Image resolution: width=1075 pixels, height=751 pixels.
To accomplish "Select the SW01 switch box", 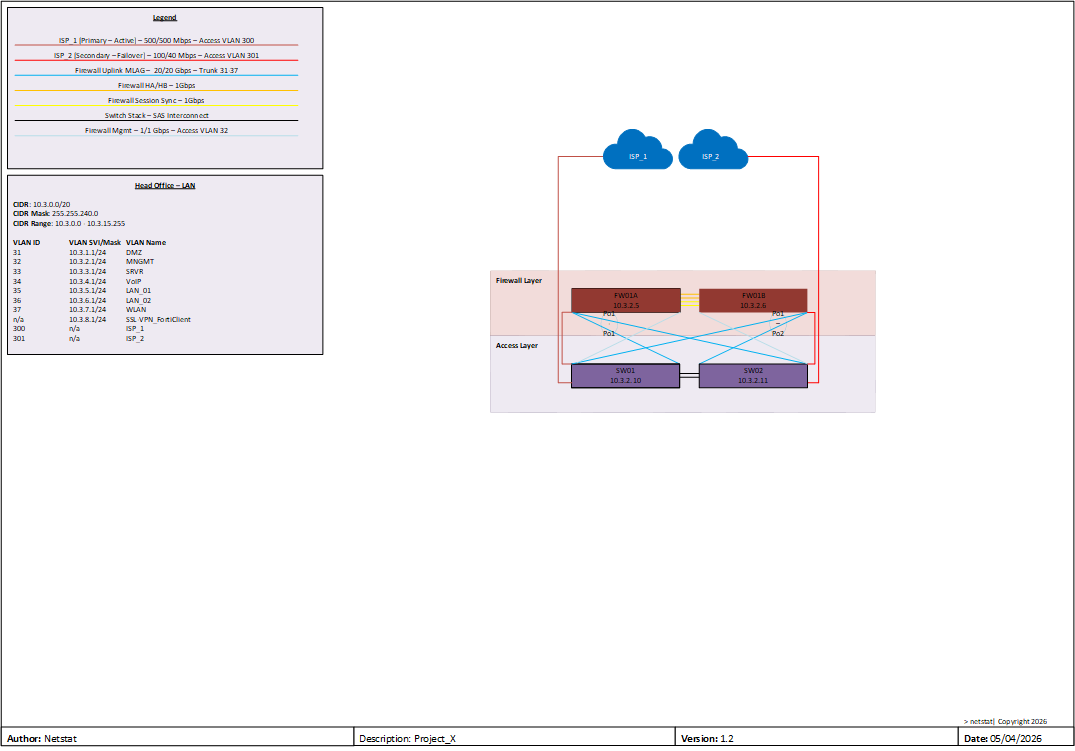I will point(625,376).
